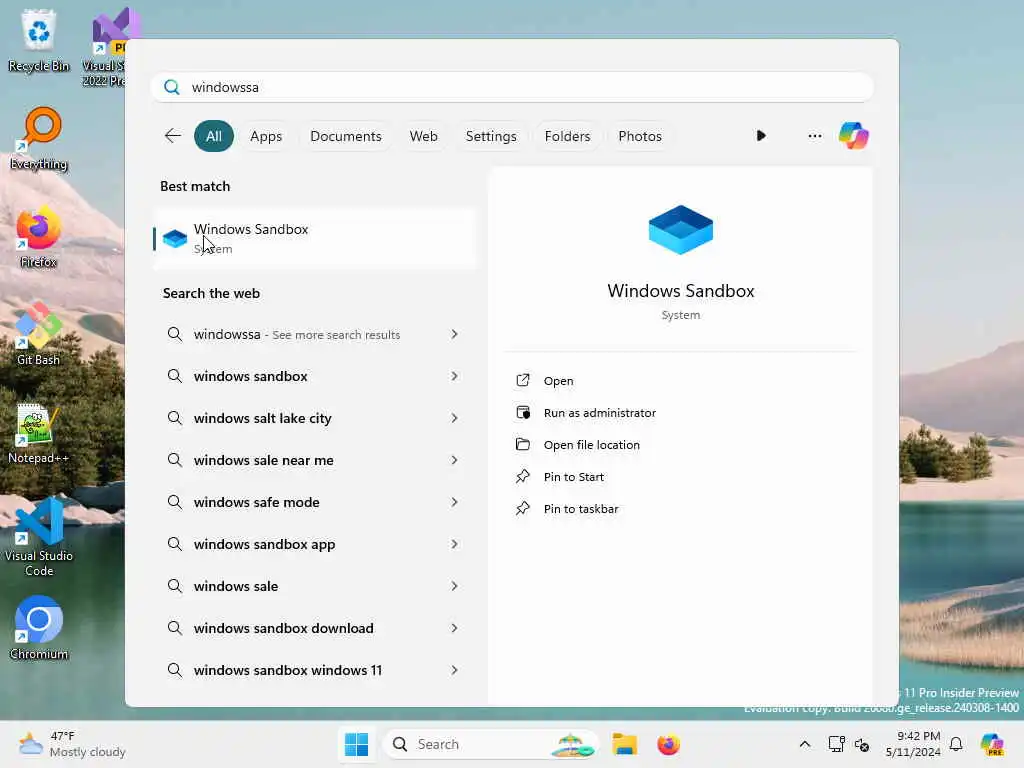Click the taskbar Search box

tap(491, 744)
